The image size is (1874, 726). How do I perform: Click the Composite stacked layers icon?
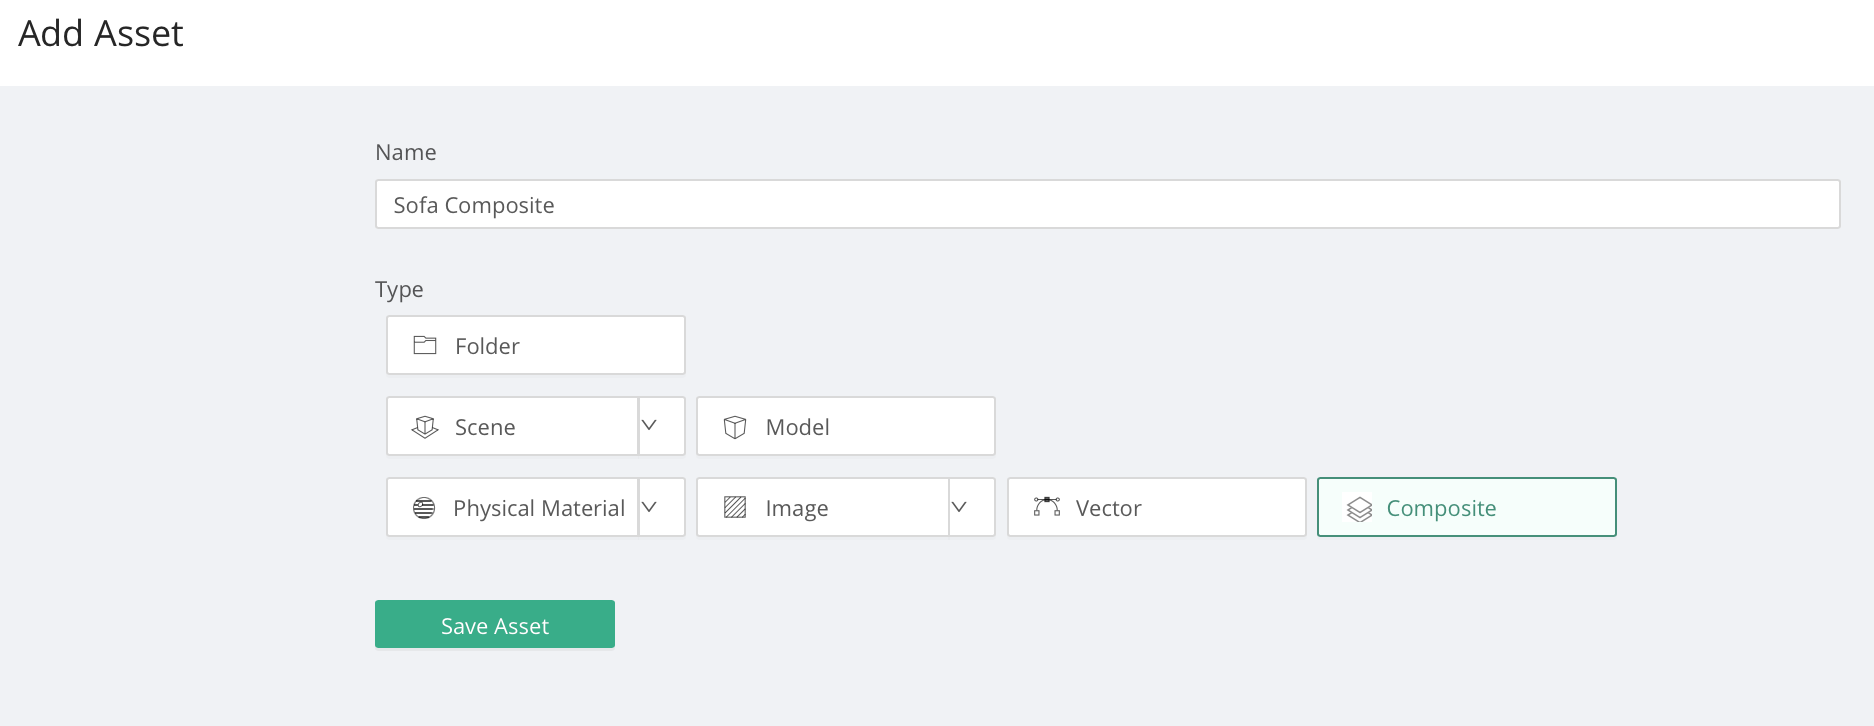click(x=1359, y=509)
